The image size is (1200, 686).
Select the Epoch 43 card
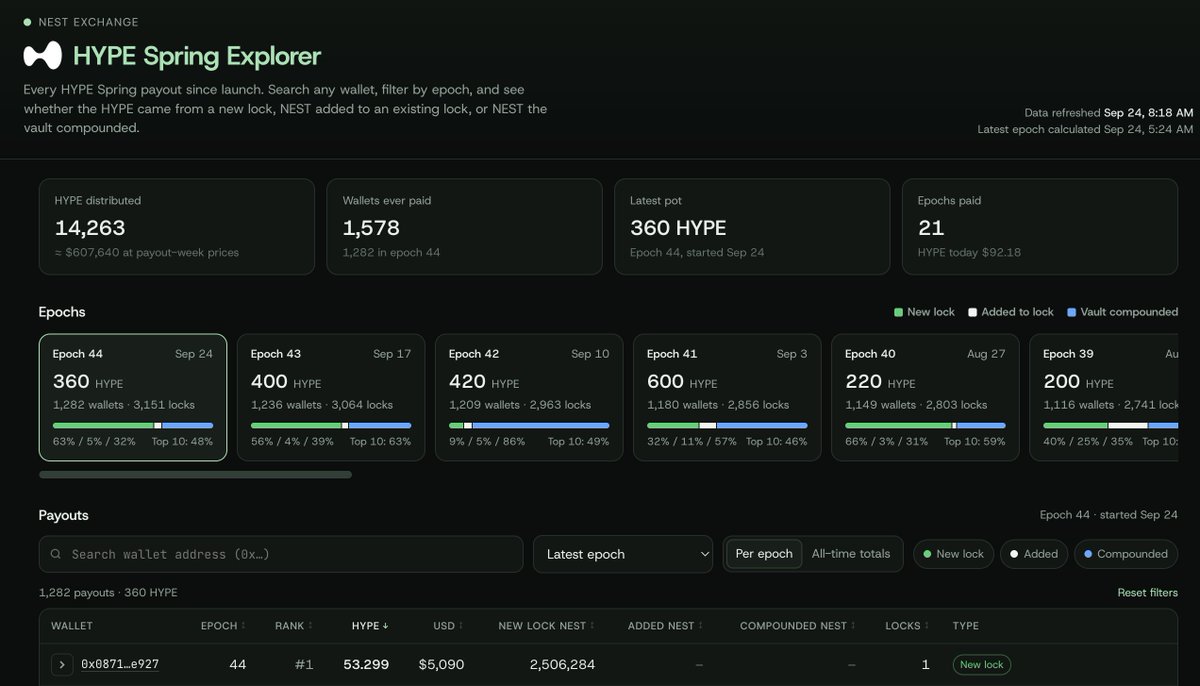331,397
